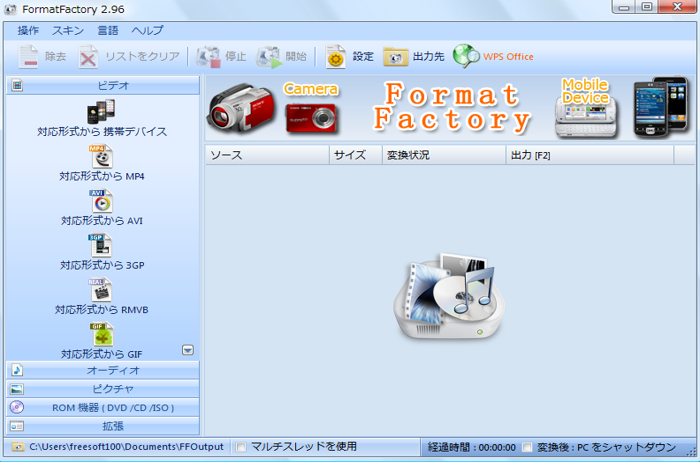Screen dimensions: 700x462
Task: Select the MP4 conversion icon
Action: [x=101, y=156]
